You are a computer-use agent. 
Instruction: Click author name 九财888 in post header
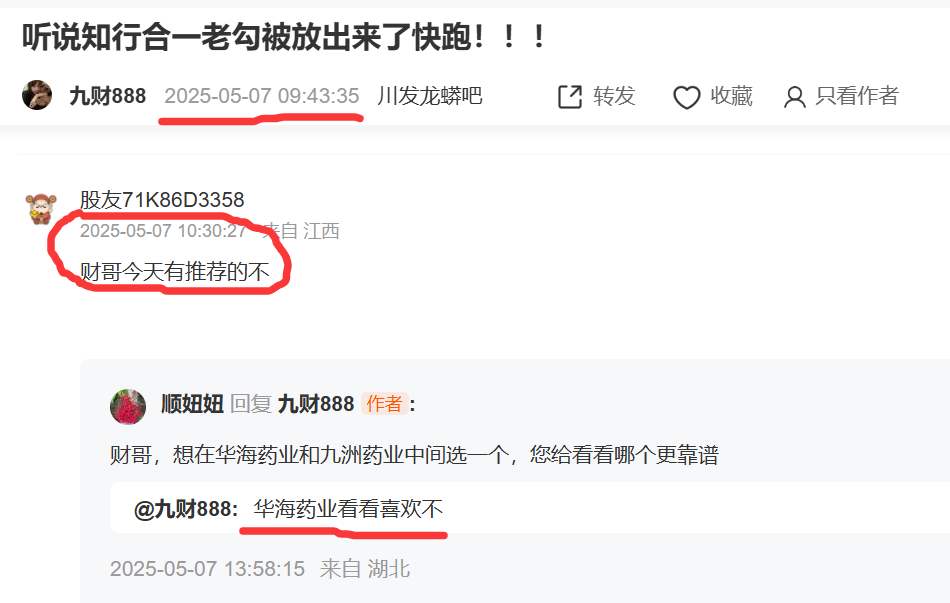click(108, 96)
